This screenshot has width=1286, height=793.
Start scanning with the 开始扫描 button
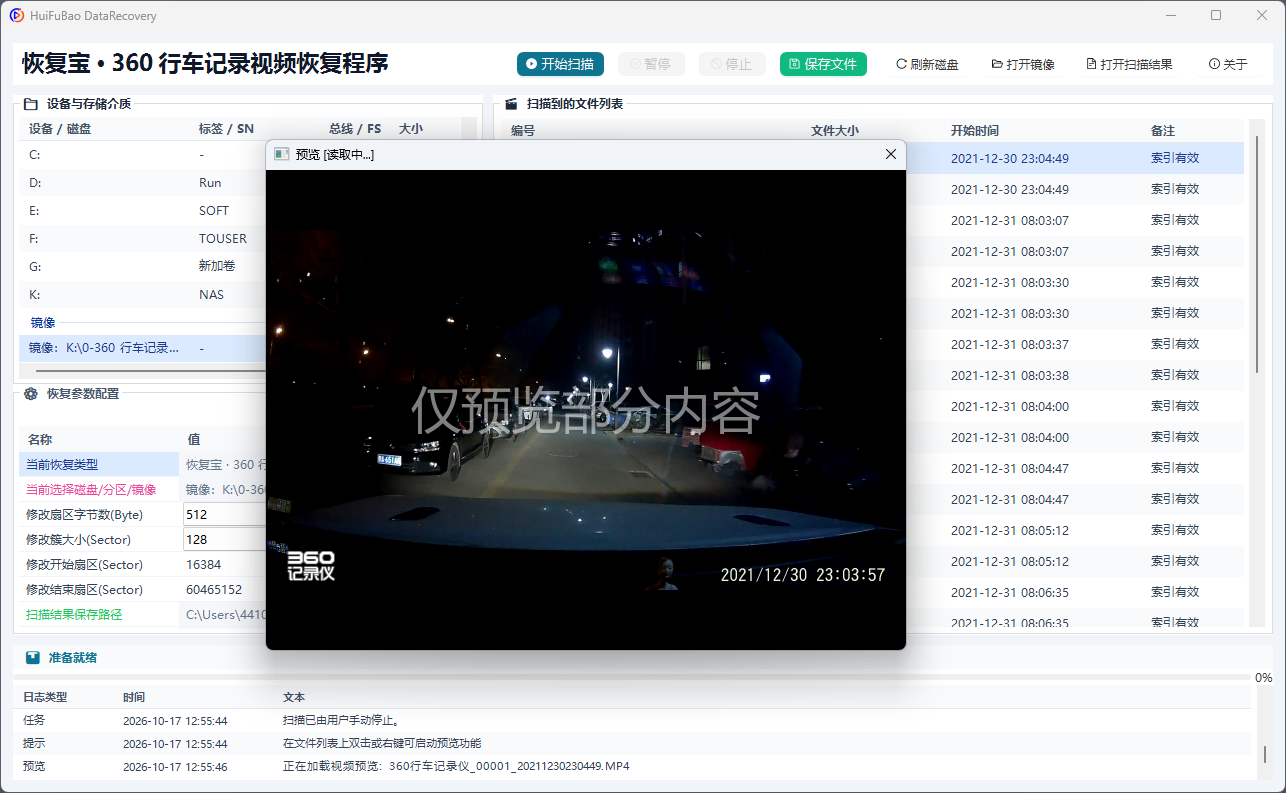click(x=561, y=64)
